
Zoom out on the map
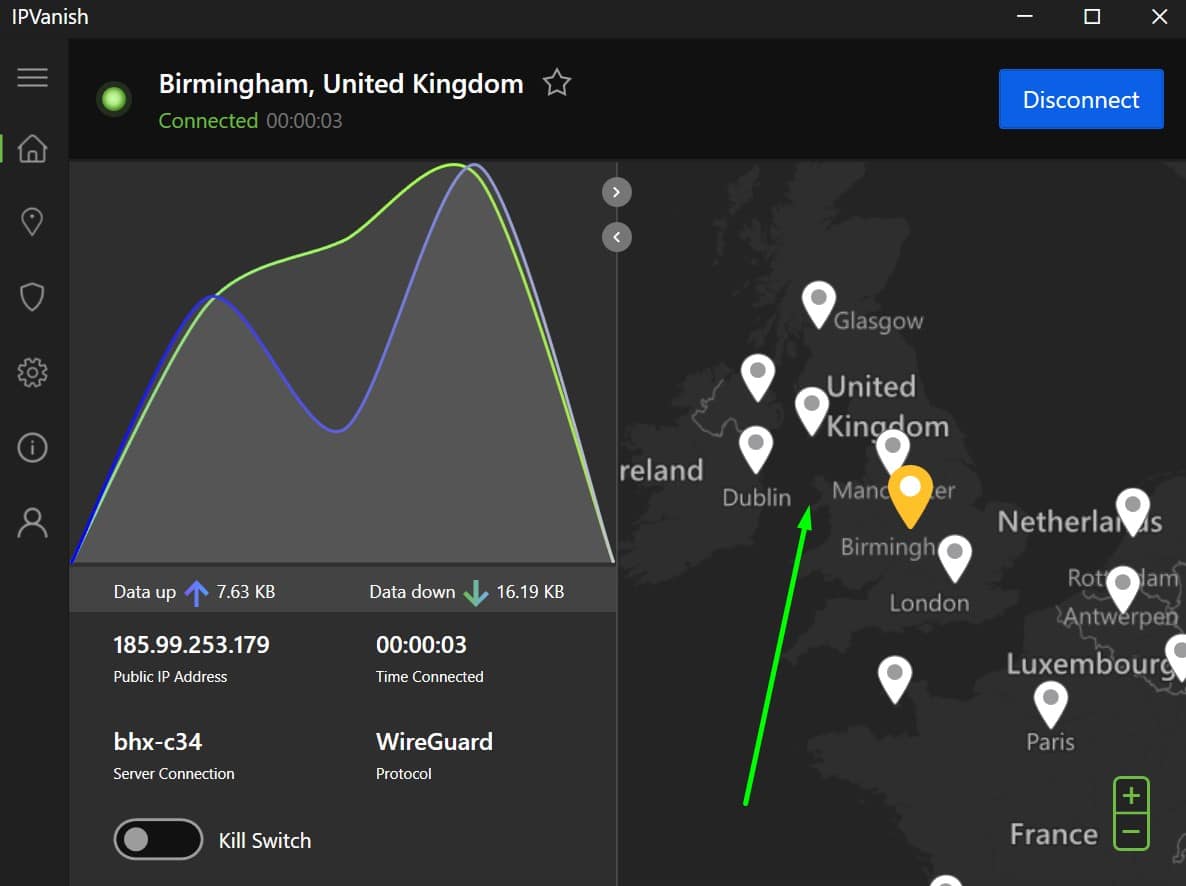pos(1132,832)
